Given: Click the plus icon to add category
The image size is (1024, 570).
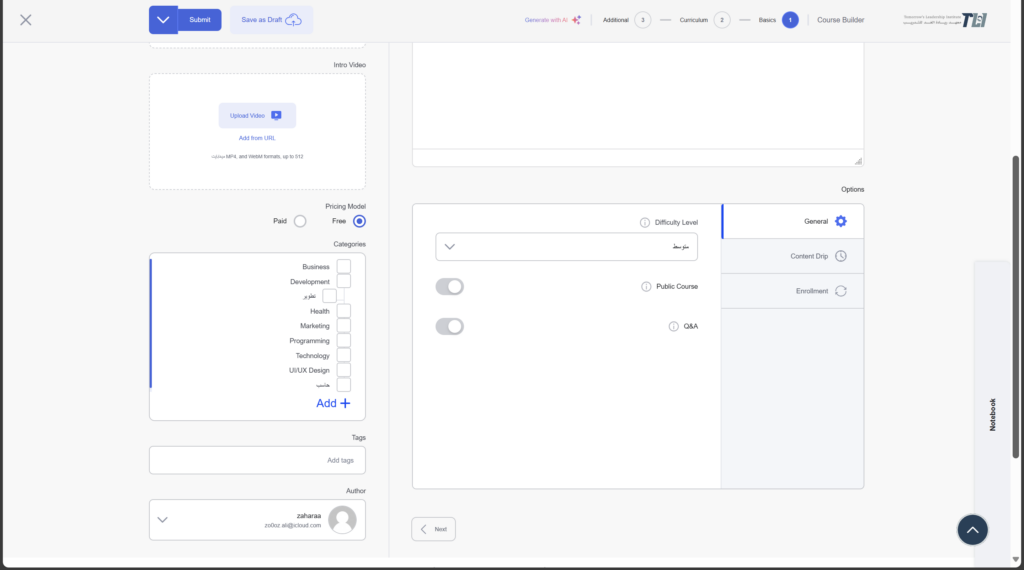Looking at the screenshot, I should click(x=345, y=403).
